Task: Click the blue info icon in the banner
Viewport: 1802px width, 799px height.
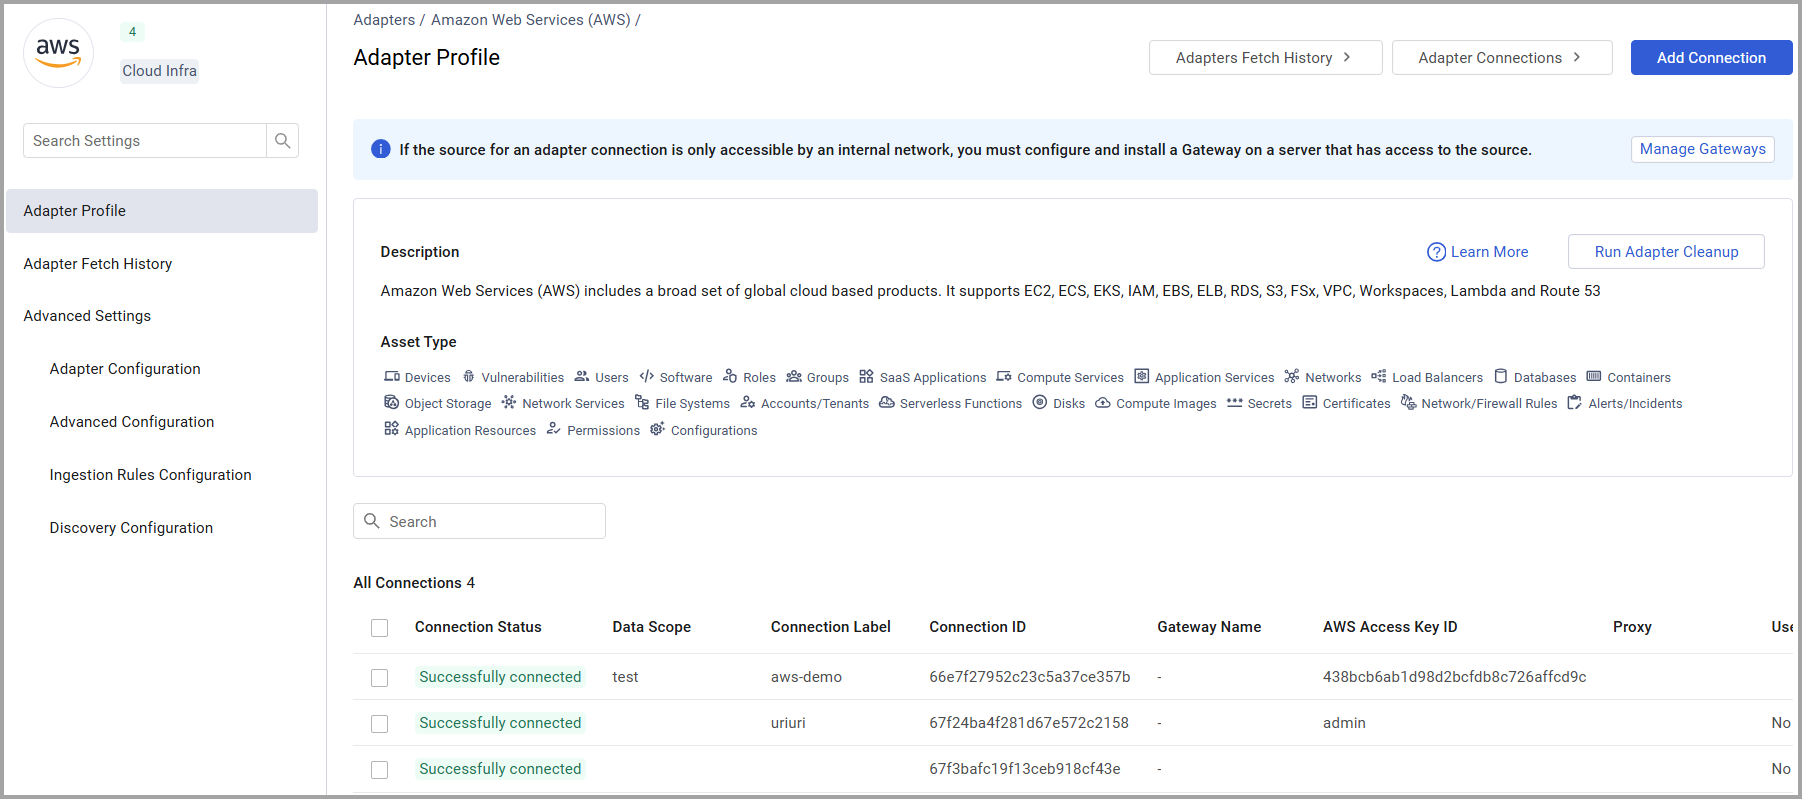Action: [x=380, y=149]
